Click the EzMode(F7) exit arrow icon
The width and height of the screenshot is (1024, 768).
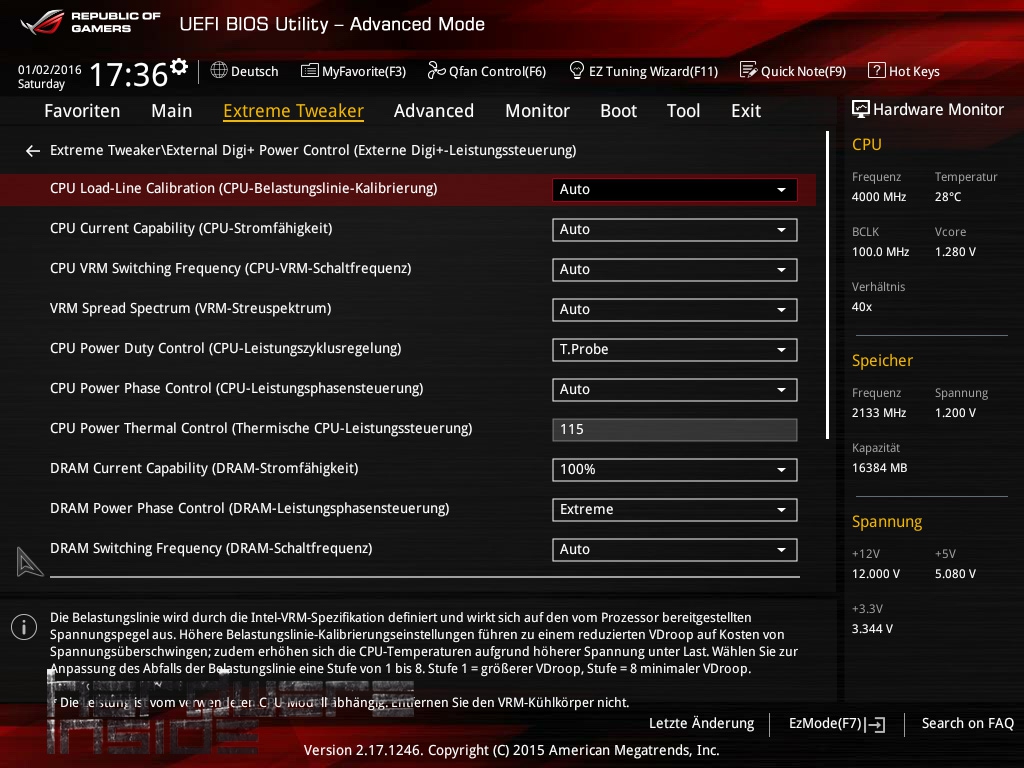point(875,724)
